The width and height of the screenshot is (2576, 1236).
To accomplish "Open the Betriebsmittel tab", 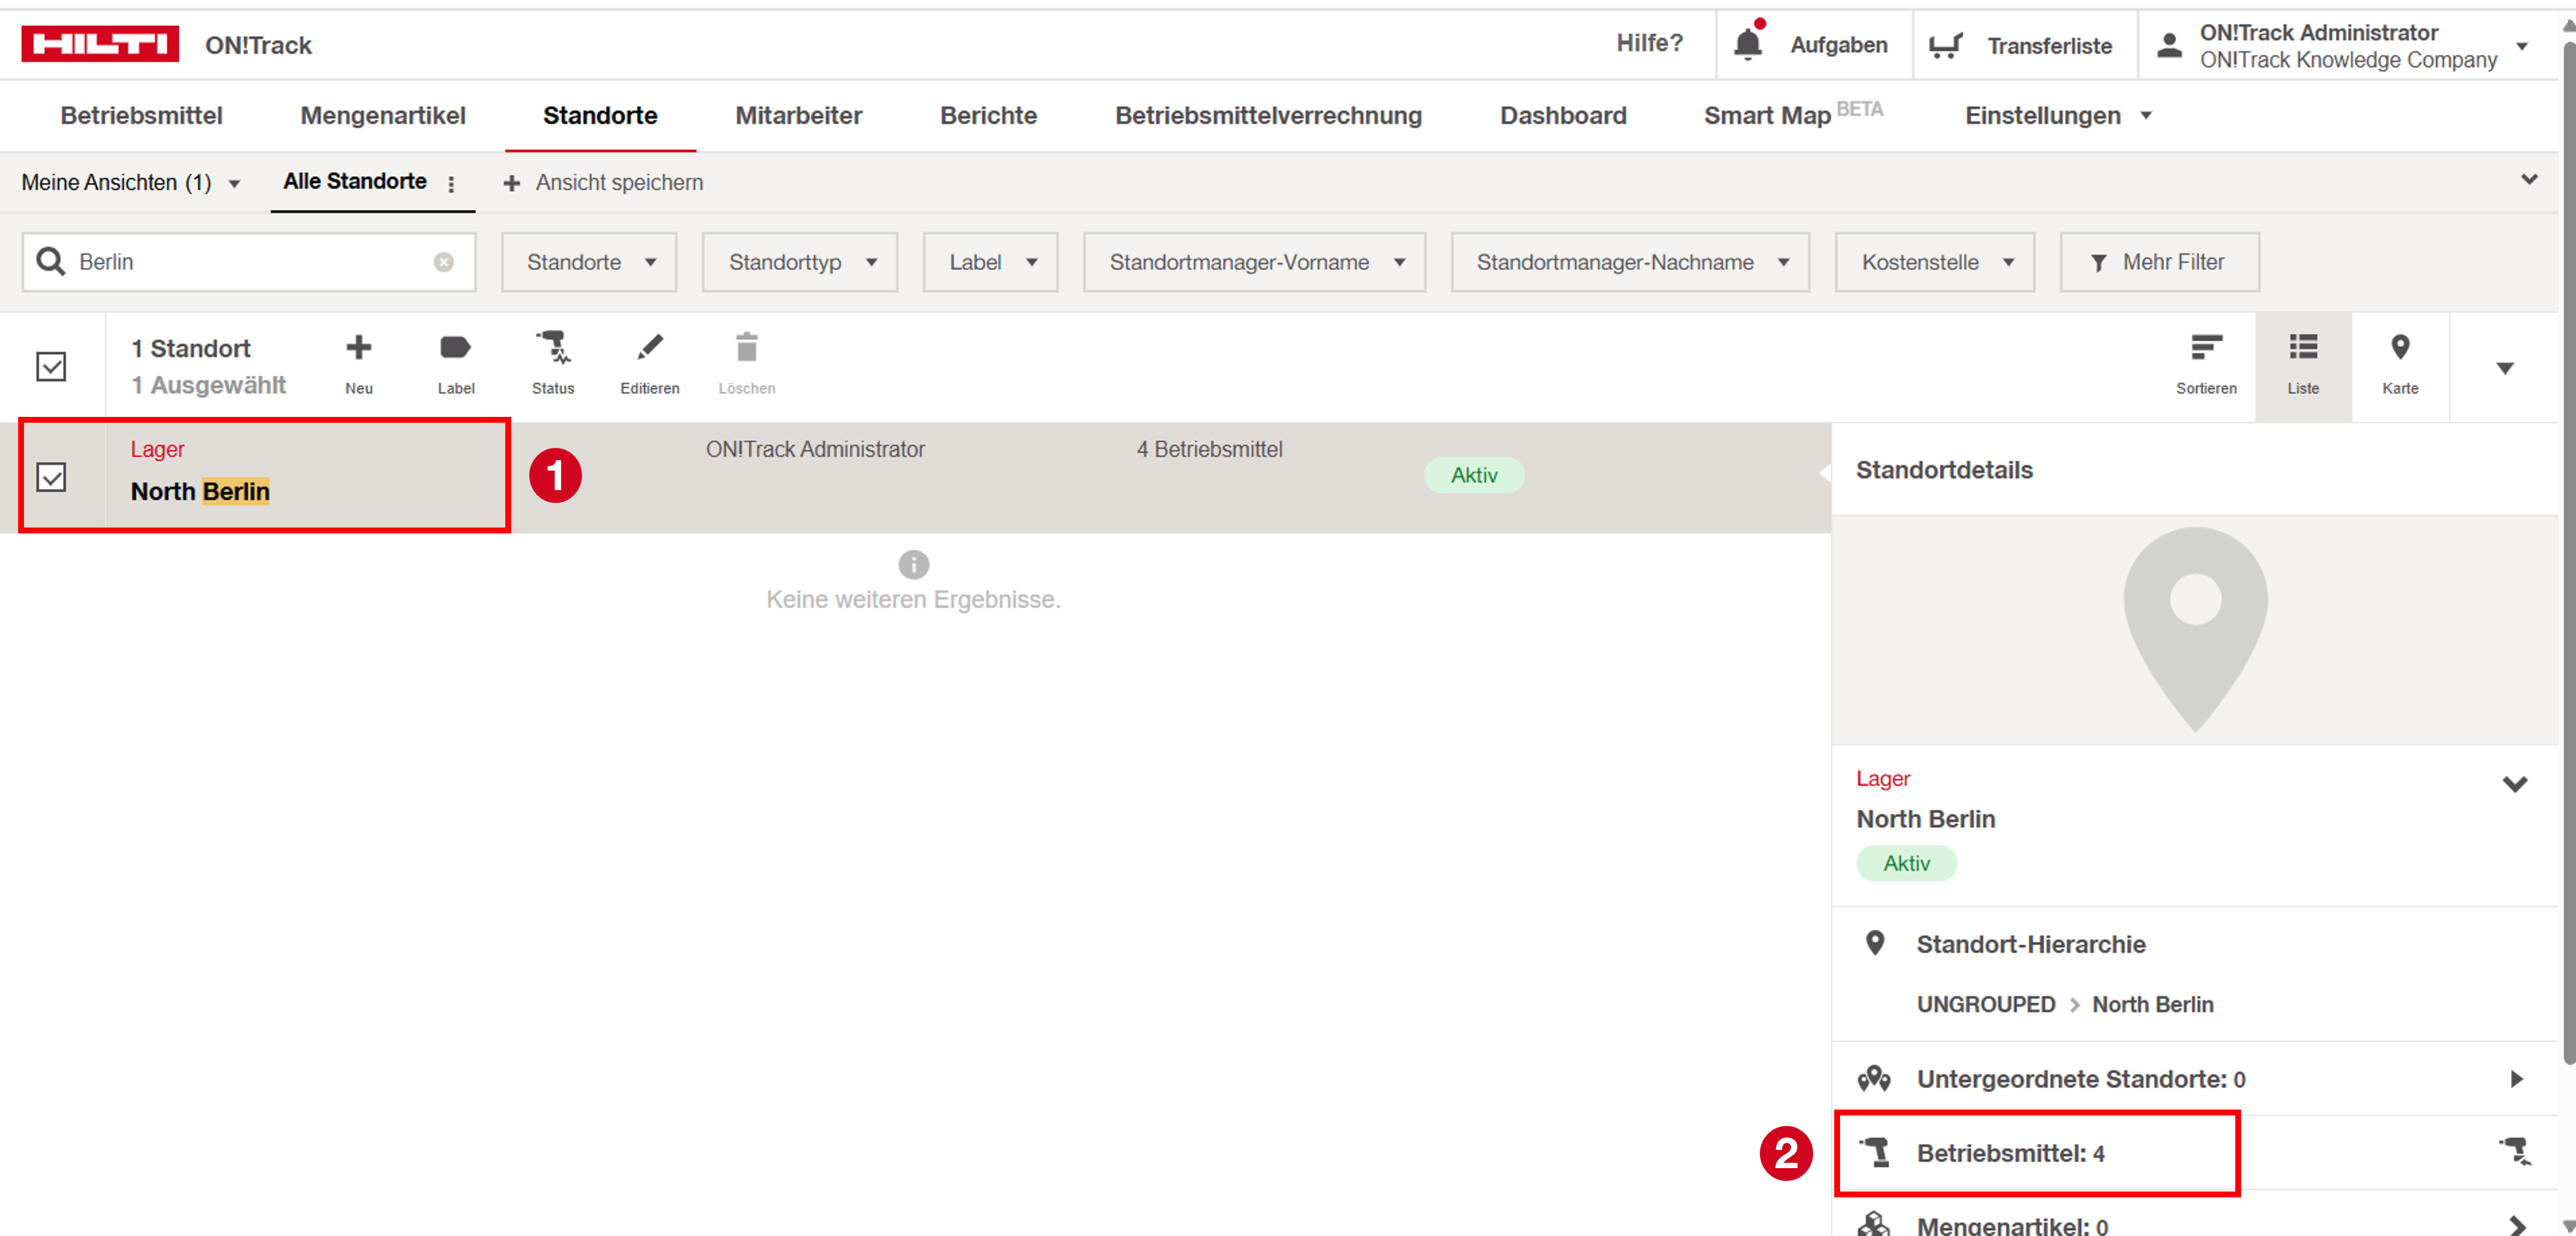I will pos(141,115).
